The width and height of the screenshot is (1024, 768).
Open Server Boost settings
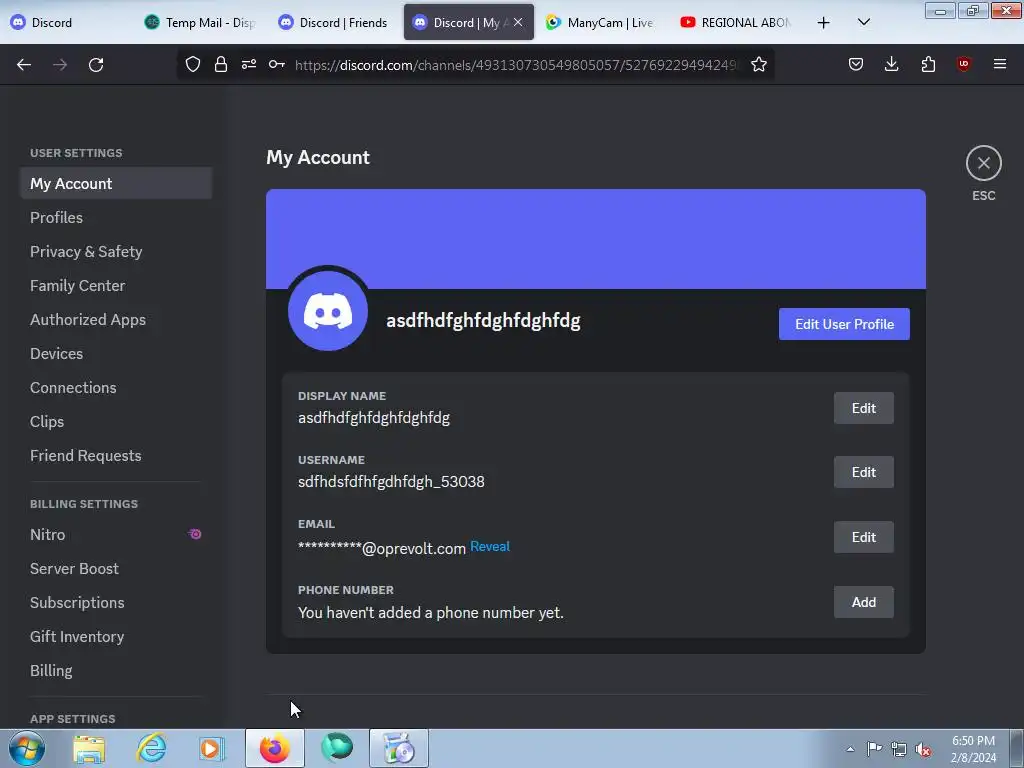point(116,568)
